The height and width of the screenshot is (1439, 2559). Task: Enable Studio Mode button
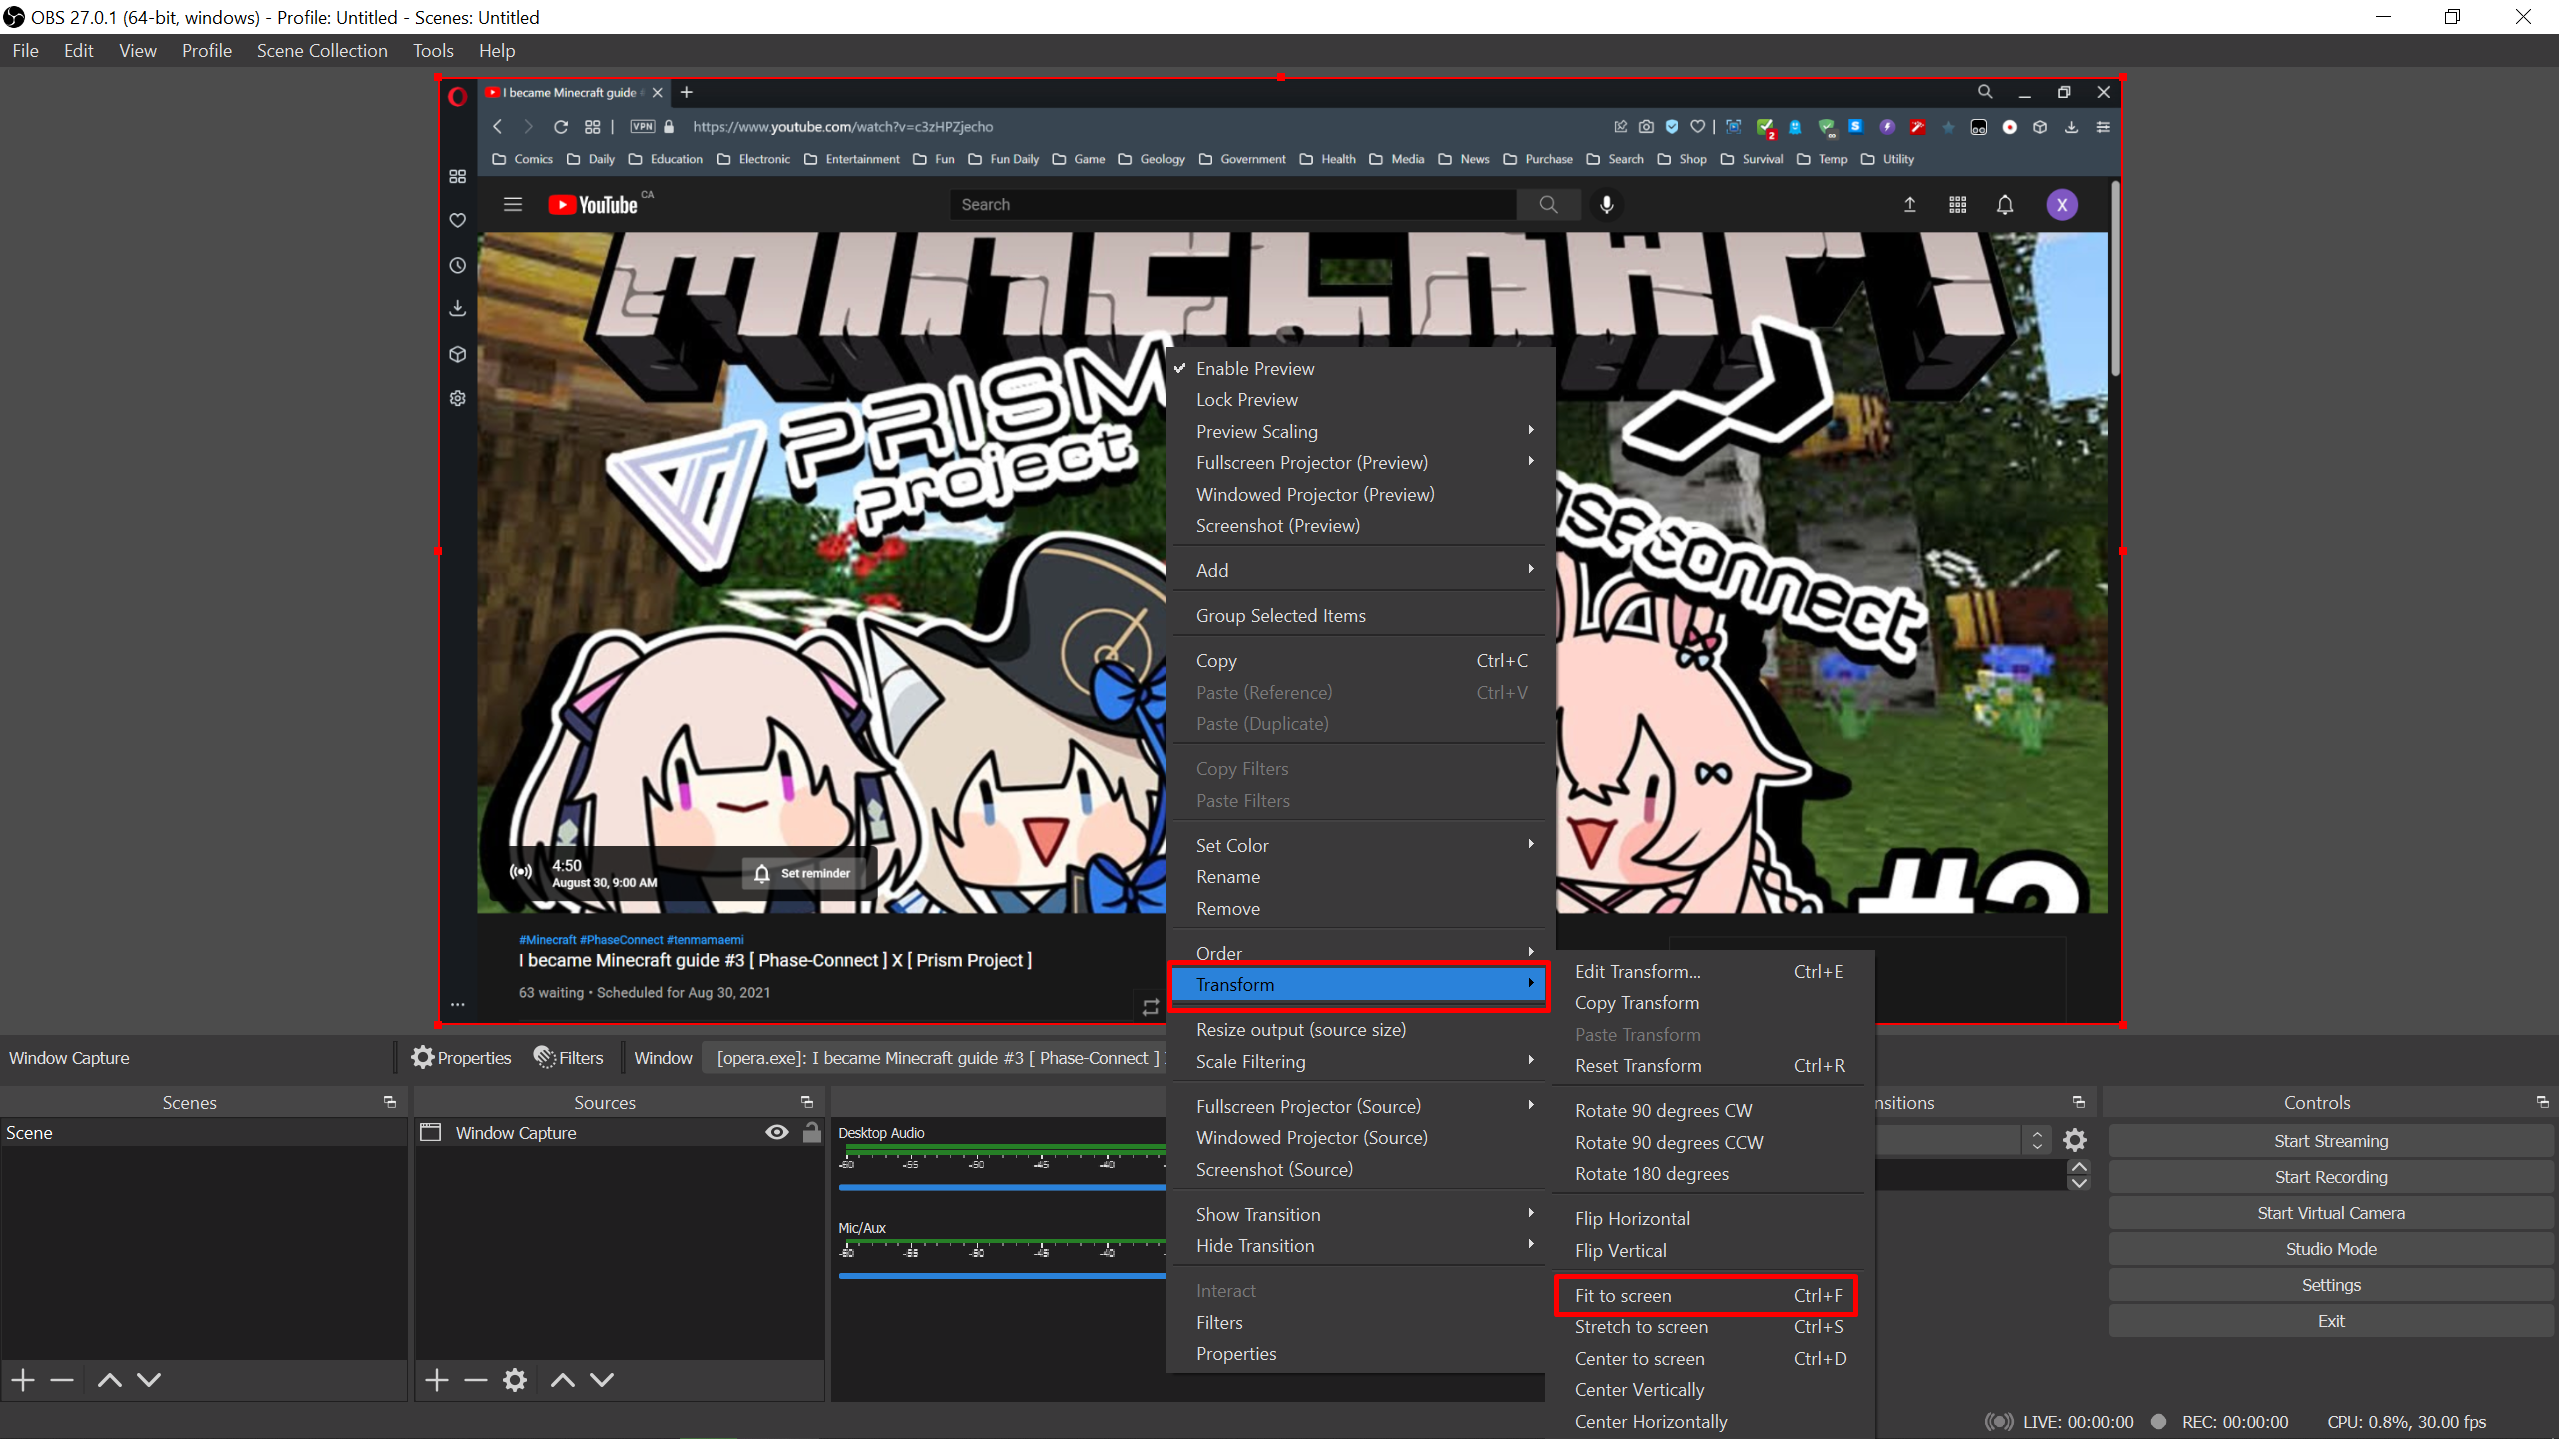(x=2330, y=1249)
